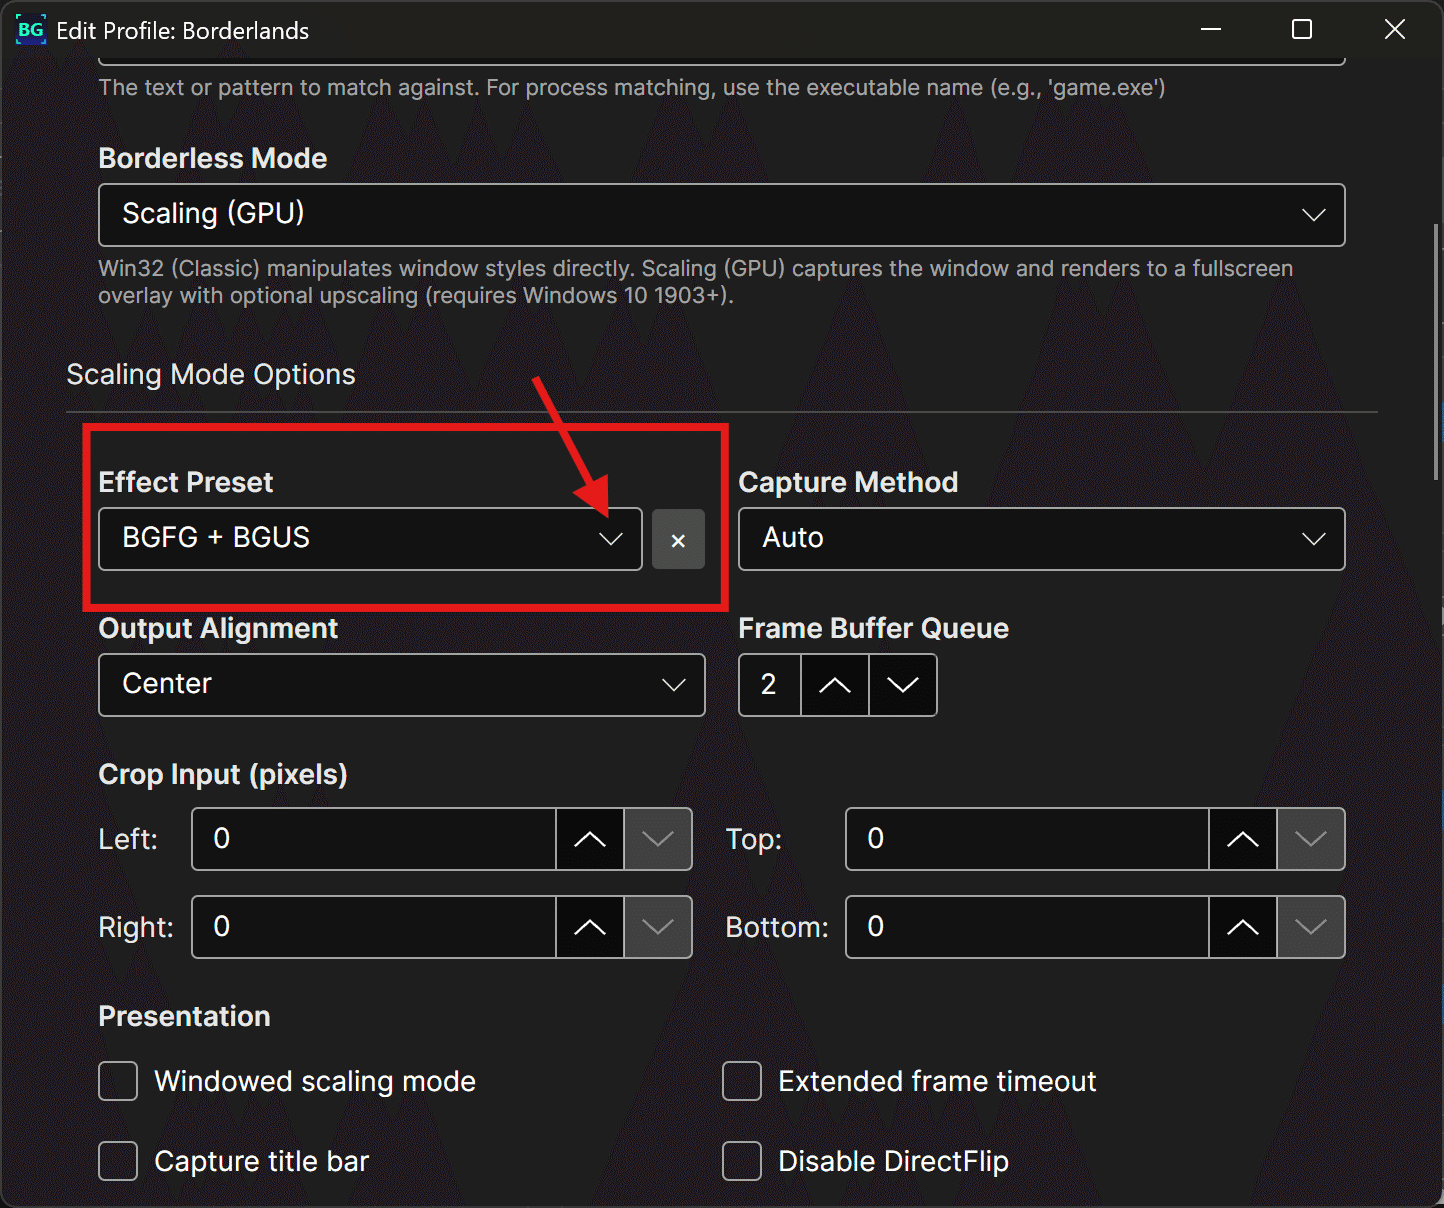Image resolution: width=1444 pixels, height=1208 pixels.
Task: Click the Left crop input field
Action: (x=374, y=839)
